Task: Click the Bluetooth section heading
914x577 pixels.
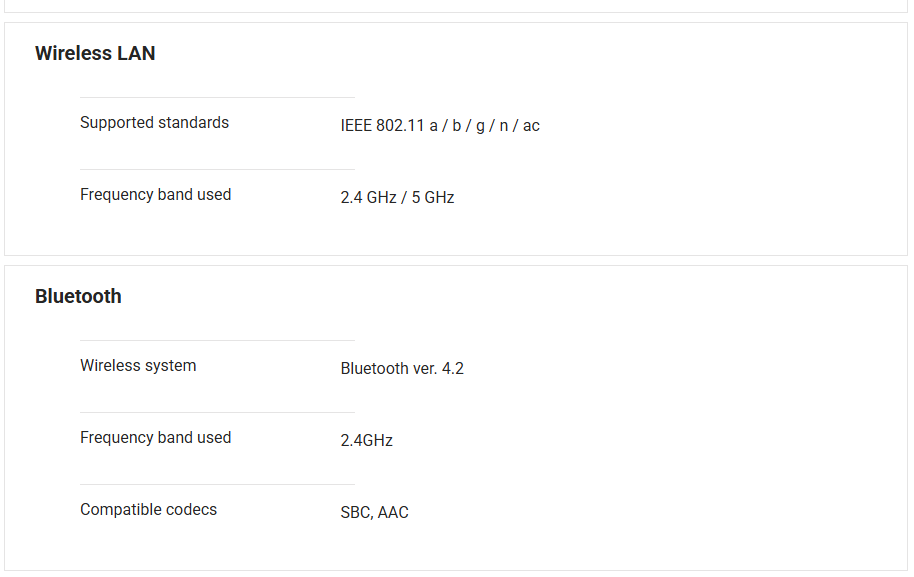Action: point(78,297)
